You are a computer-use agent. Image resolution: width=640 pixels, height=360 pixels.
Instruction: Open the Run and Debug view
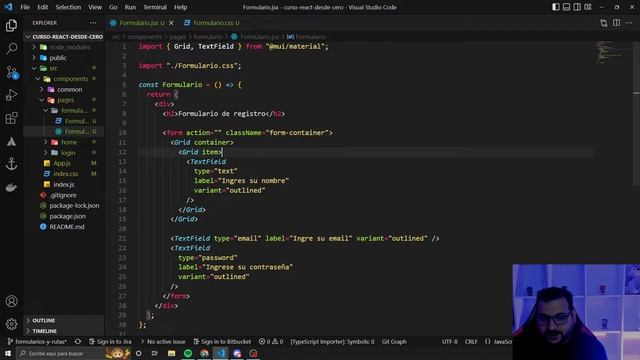pyautogui.click(x=11, y=95)
